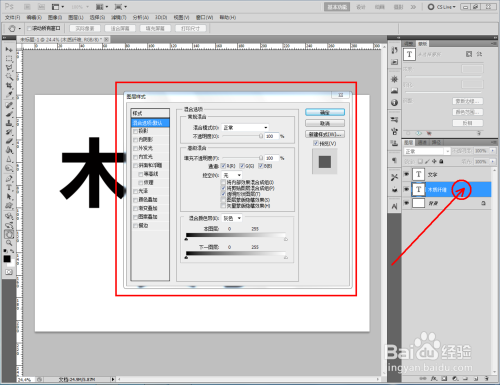Select the Move tool in the toolbox

tap(9, 49)
